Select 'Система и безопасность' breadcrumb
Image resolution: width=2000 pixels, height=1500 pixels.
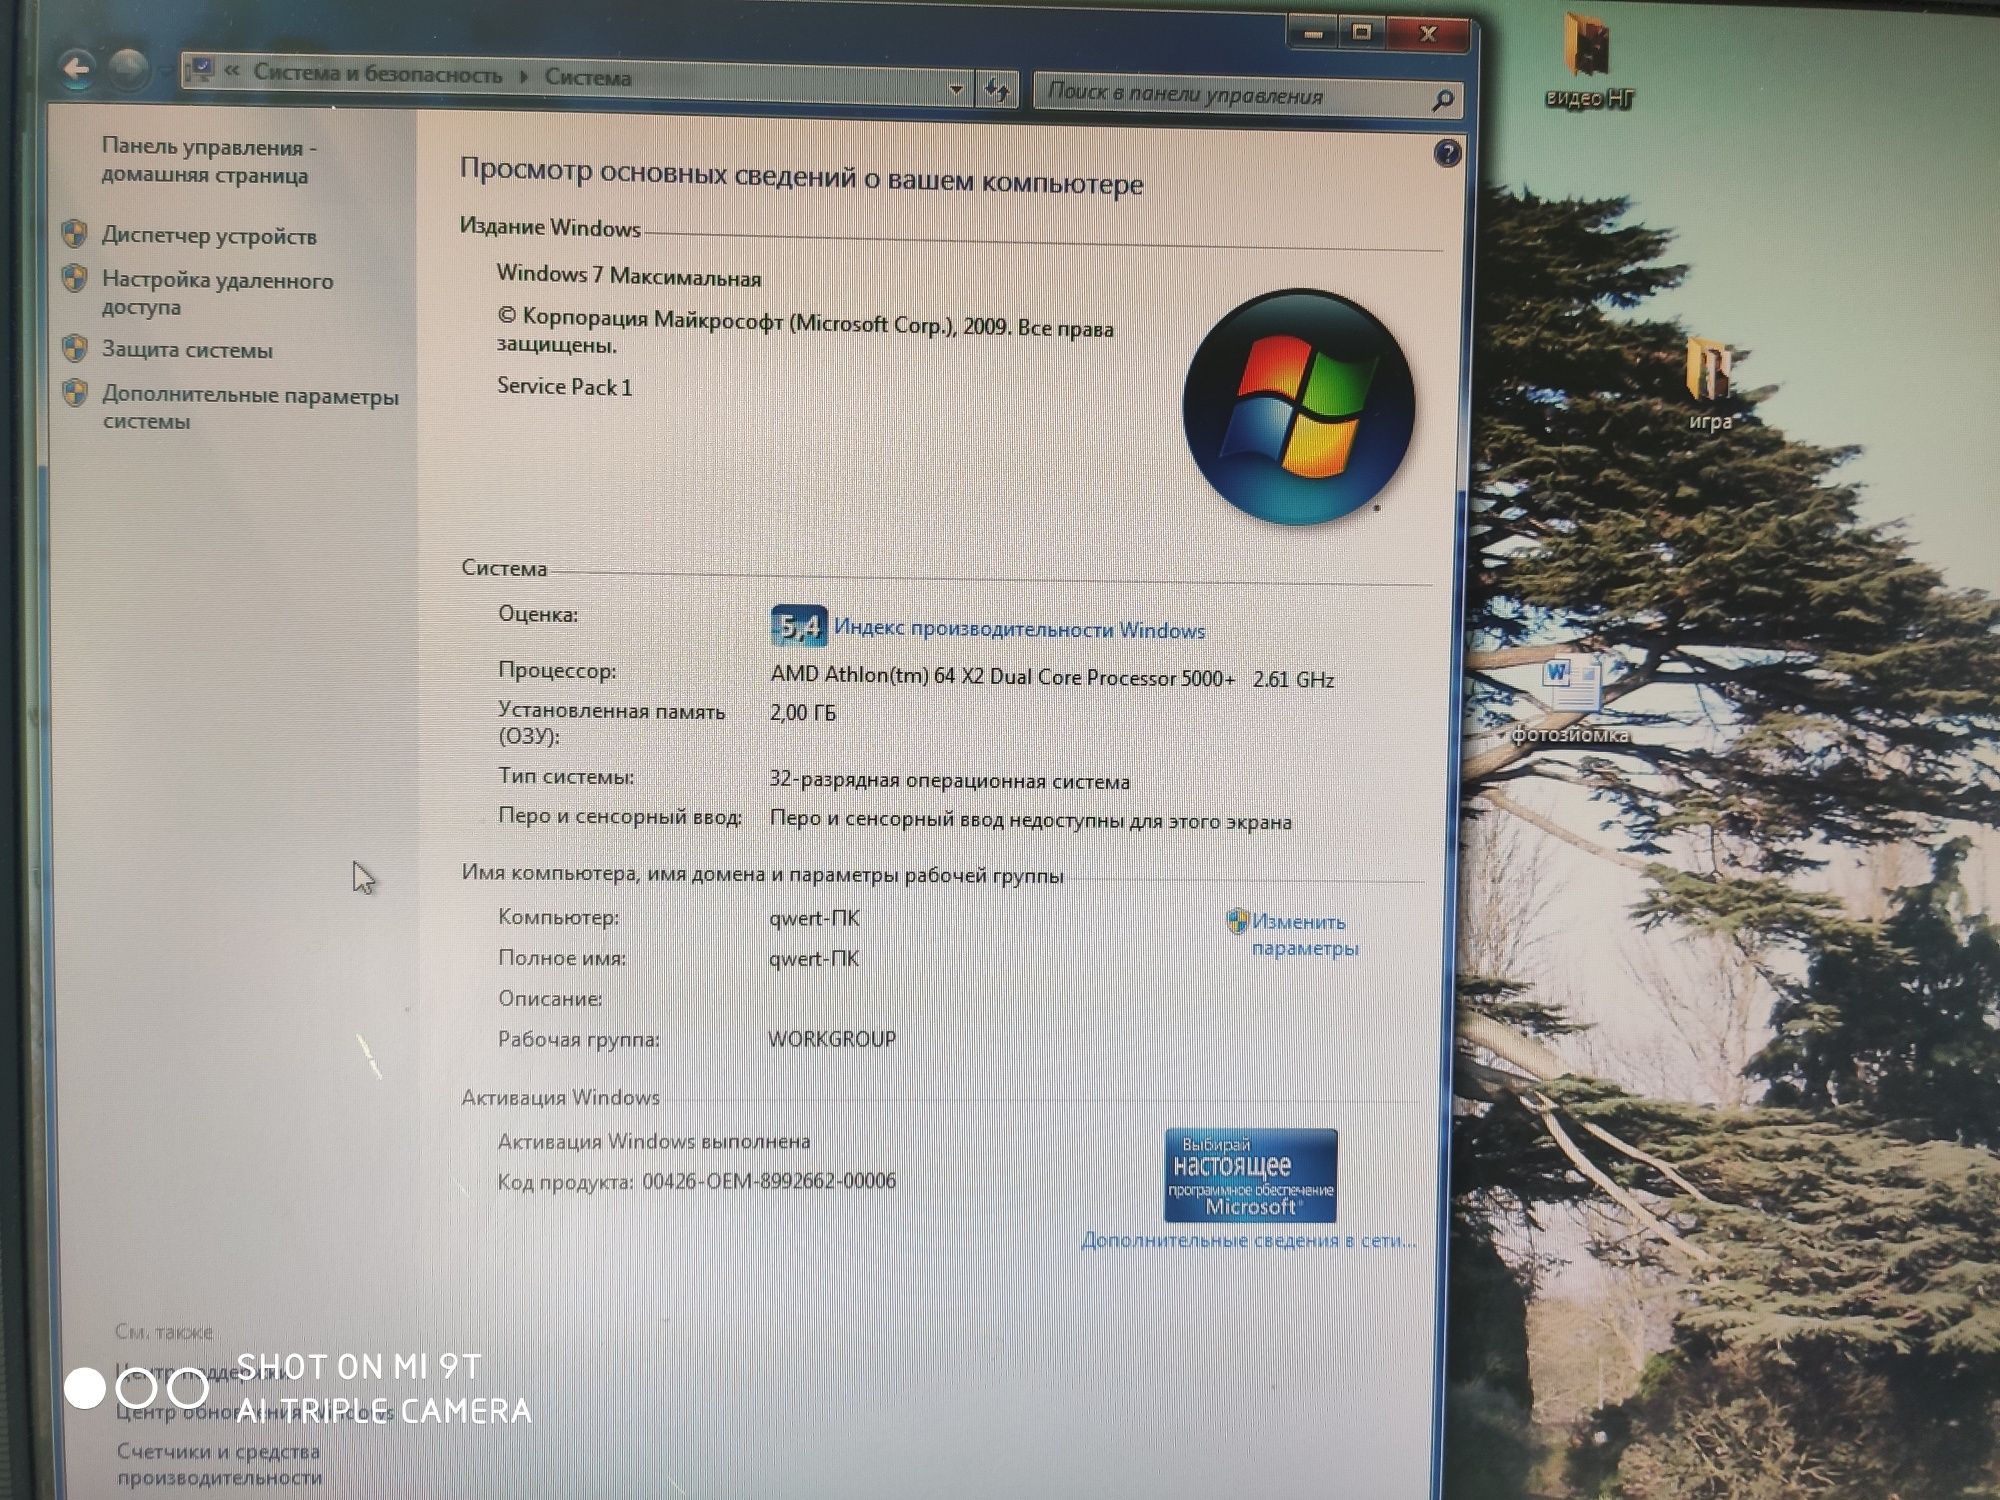(x=377, y=74)
